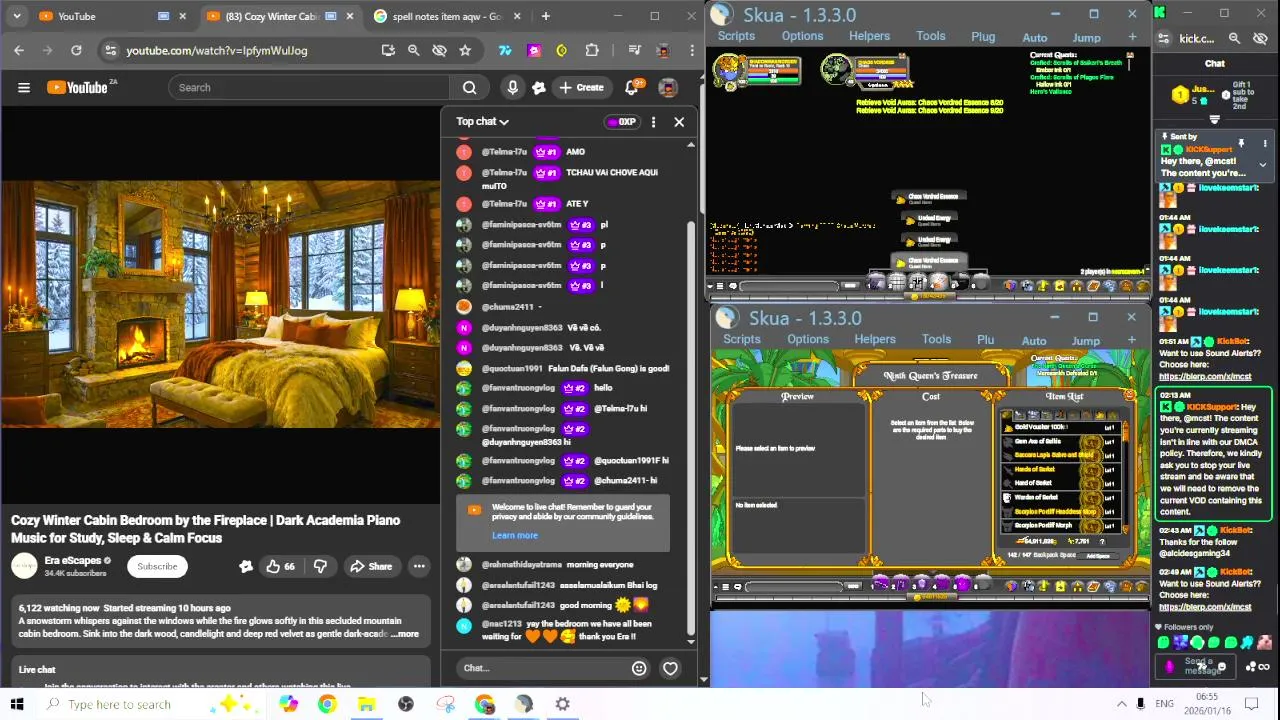Open YouTube account avatar menu

coord(668,87)
